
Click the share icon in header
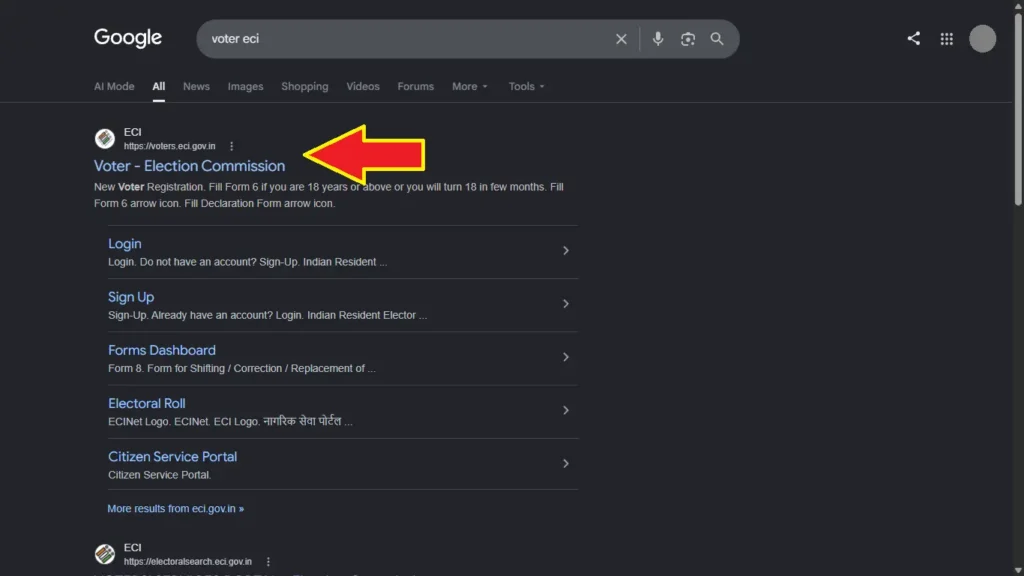click(914, 39)
